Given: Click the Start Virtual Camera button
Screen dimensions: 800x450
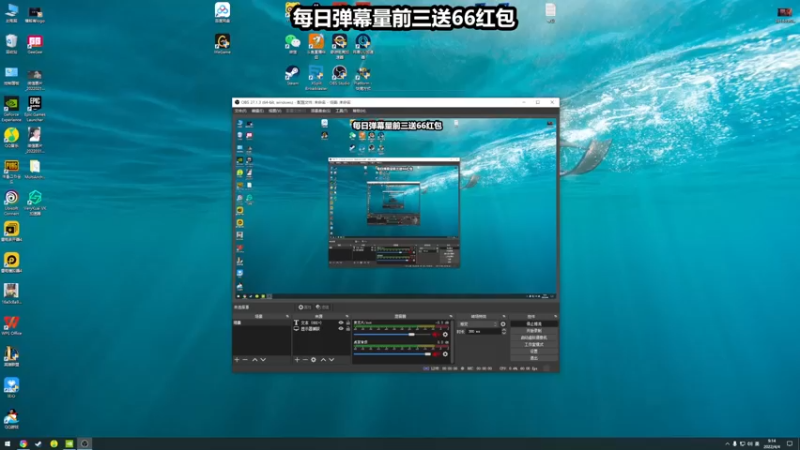Looking at the screenshot, I should tap(534, 337).
